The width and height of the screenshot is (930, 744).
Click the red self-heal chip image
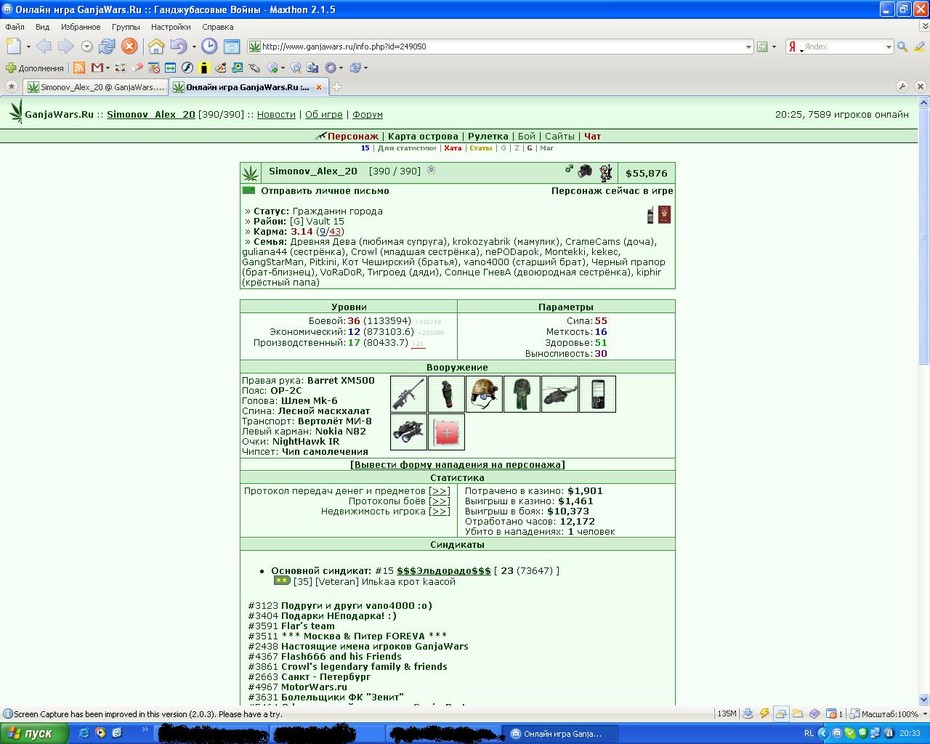click(446, 432)
